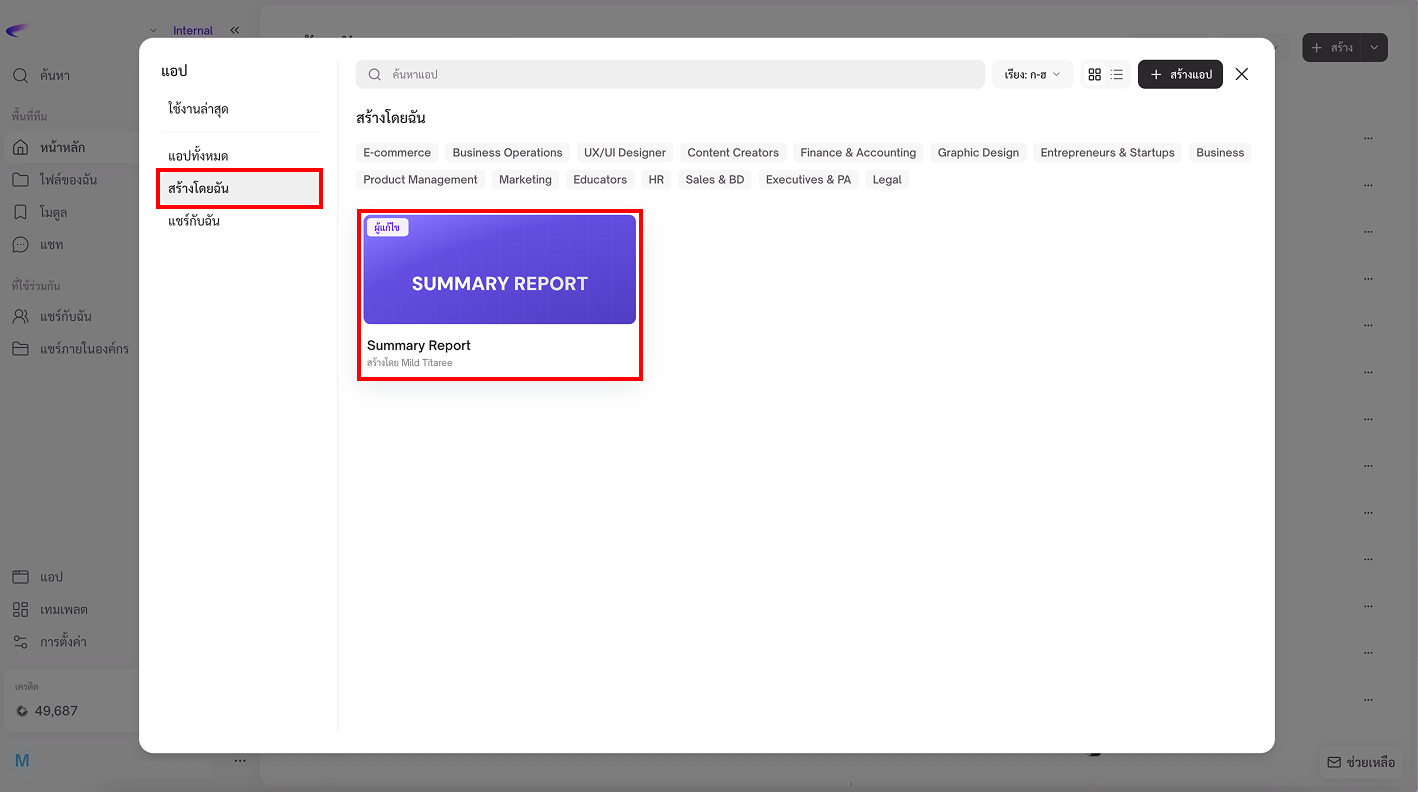Select the แอปทั้งหมด menu item

pos(198,156)
